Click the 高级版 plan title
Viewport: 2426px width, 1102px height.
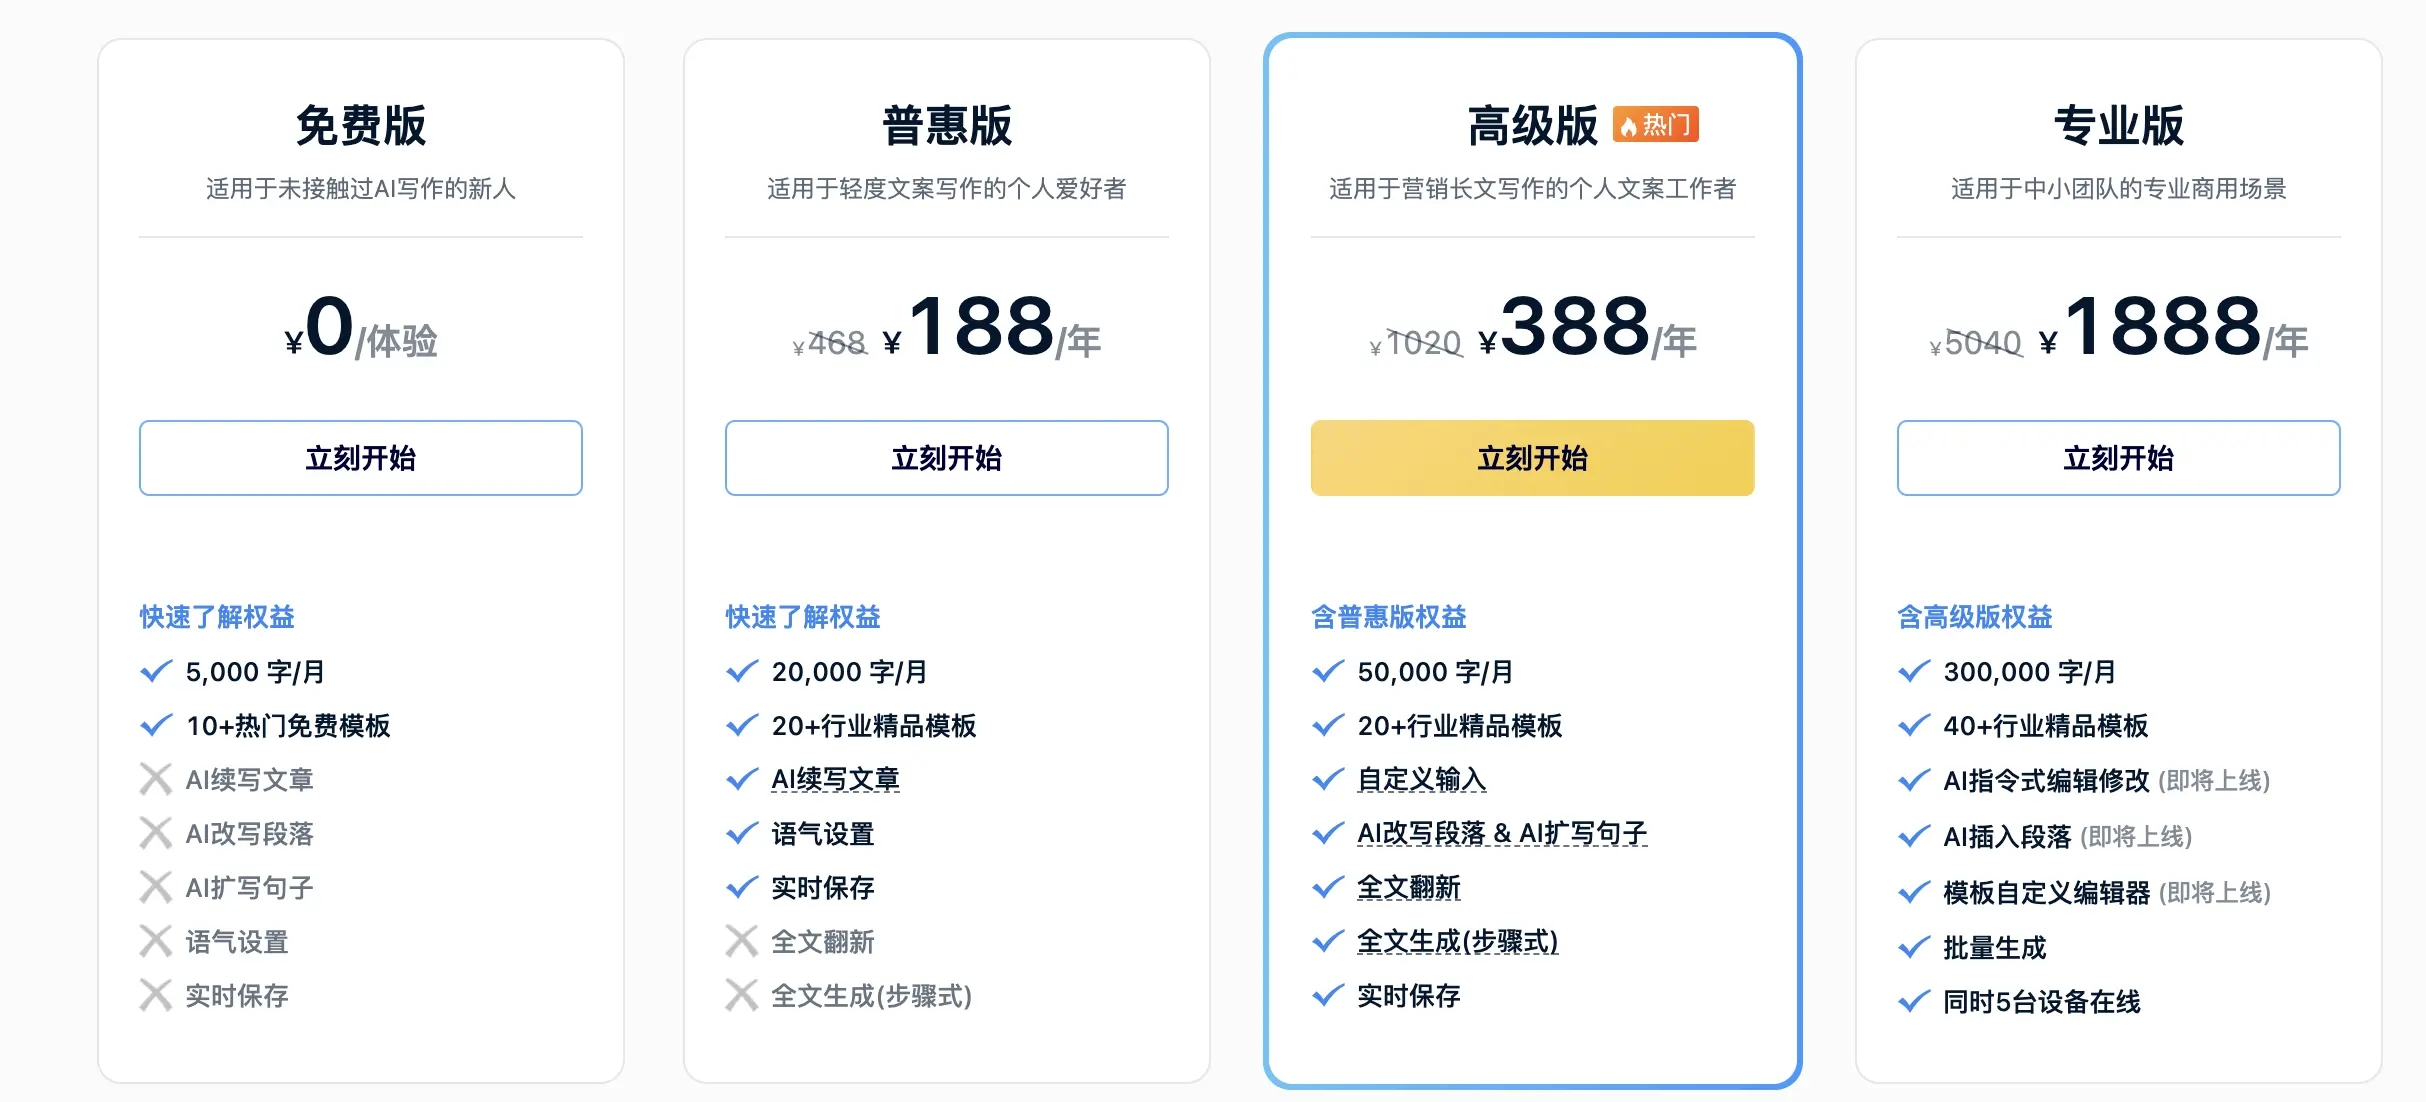[1532, 126]
